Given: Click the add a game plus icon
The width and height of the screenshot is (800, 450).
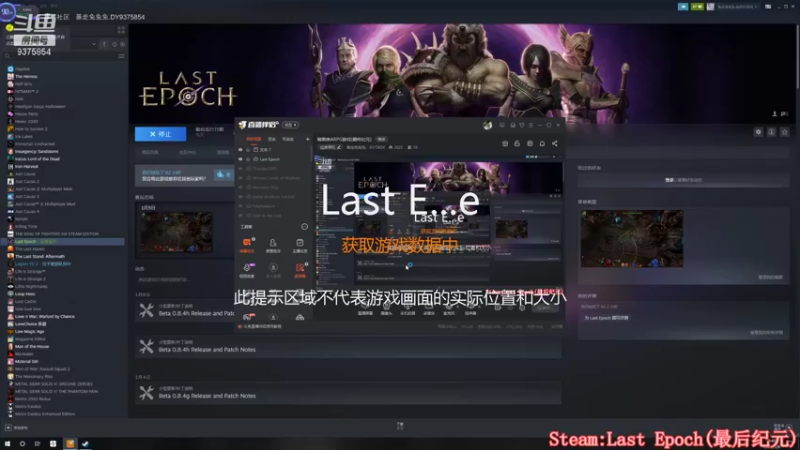Looking at the screenshot, I should (8, 428).
